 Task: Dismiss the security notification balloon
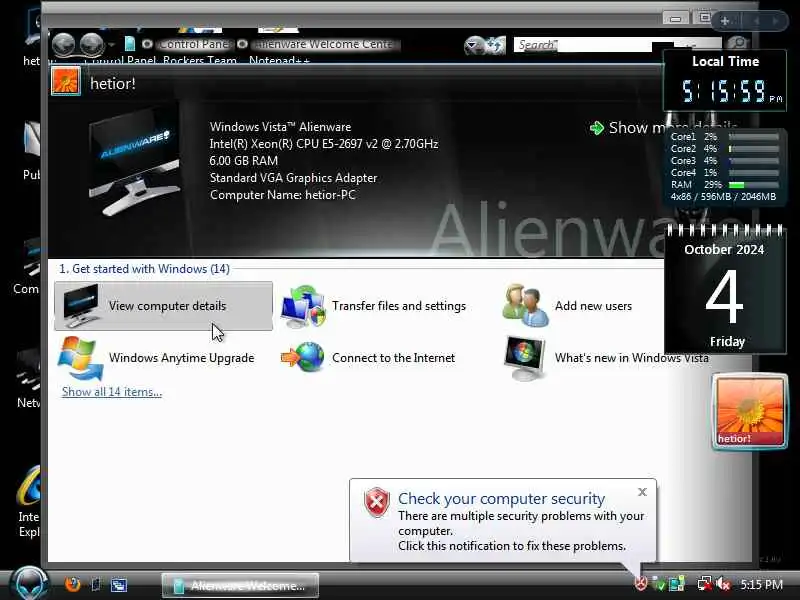click(x=642, y=492)
